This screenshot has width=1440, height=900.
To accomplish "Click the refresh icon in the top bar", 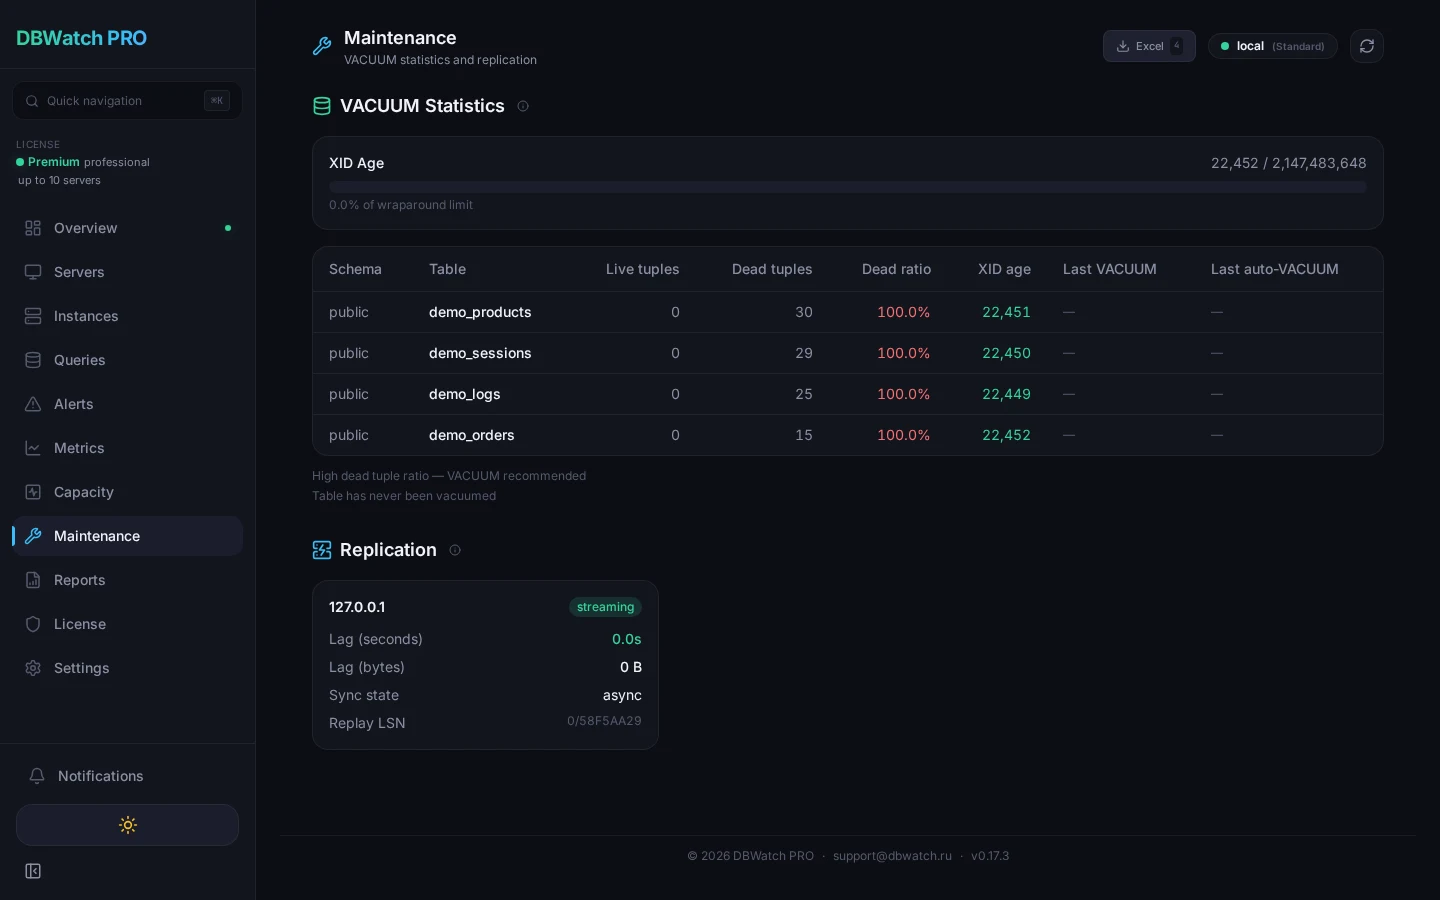I will click(1367, 46).
